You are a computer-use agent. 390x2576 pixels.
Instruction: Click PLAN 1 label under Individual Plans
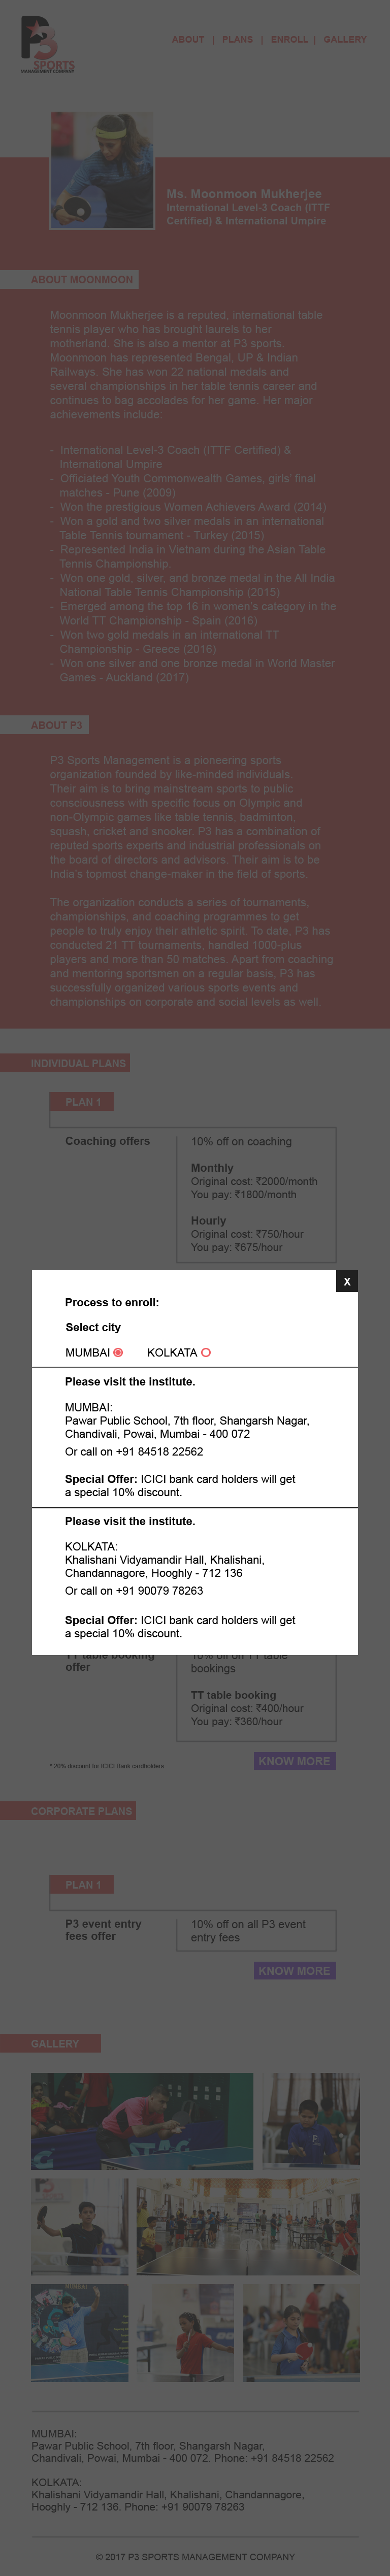[x=82, y=1102]
